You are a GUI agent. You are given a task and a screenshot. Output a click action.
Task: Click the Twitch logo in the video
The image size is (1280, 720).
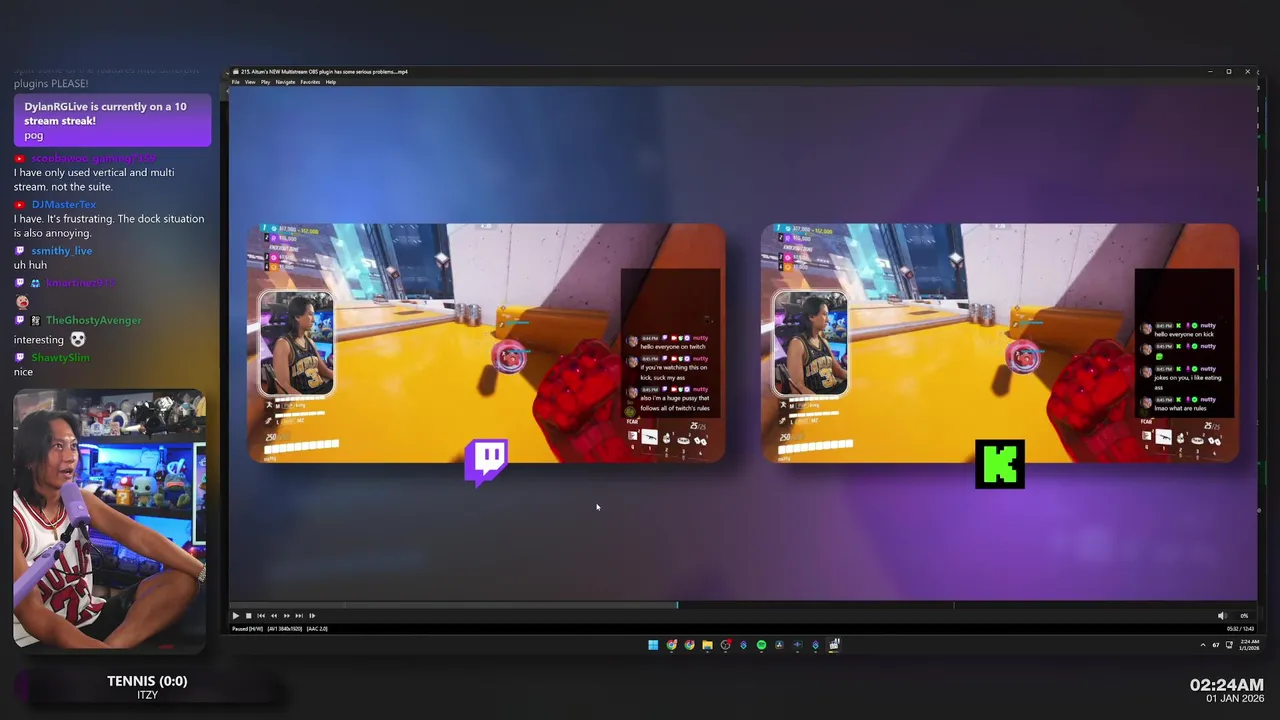coord(486,462)
